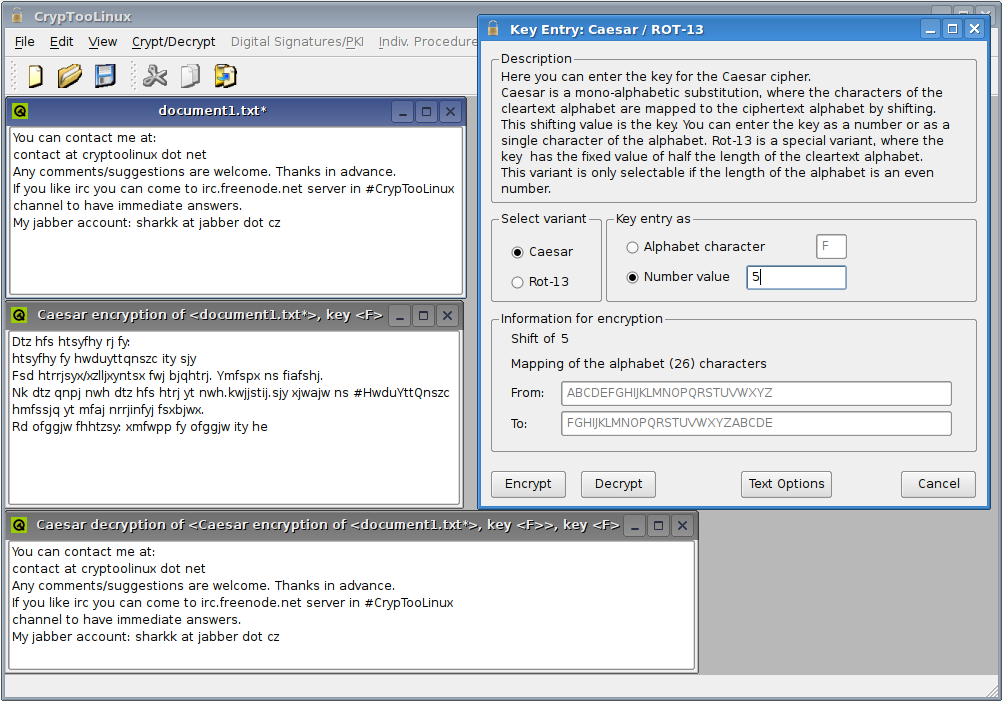Select the Rot-13 variant radio button
The height and width of the screenshot is (702, 1003).
(517, 282)
